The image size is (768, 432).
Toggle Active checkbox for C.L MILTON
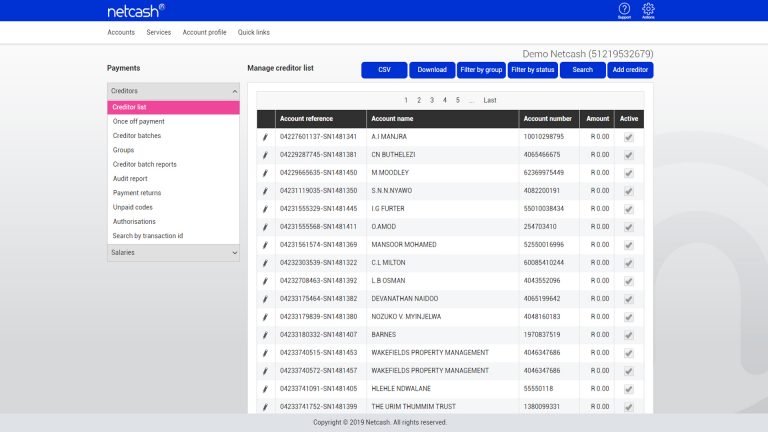[628, 263]
